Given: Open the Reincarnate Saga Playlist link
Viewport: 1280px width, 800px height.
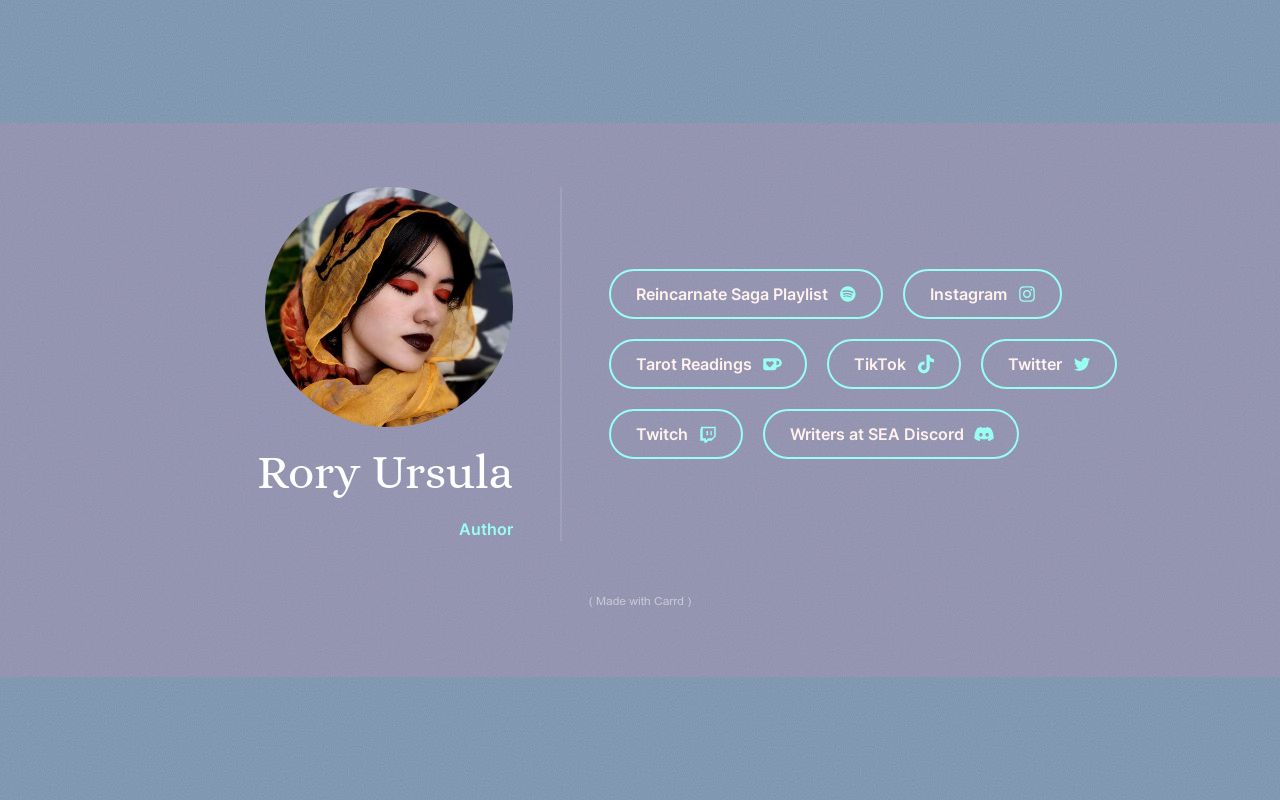Looking at the screenshot, I should click(732, 294).
